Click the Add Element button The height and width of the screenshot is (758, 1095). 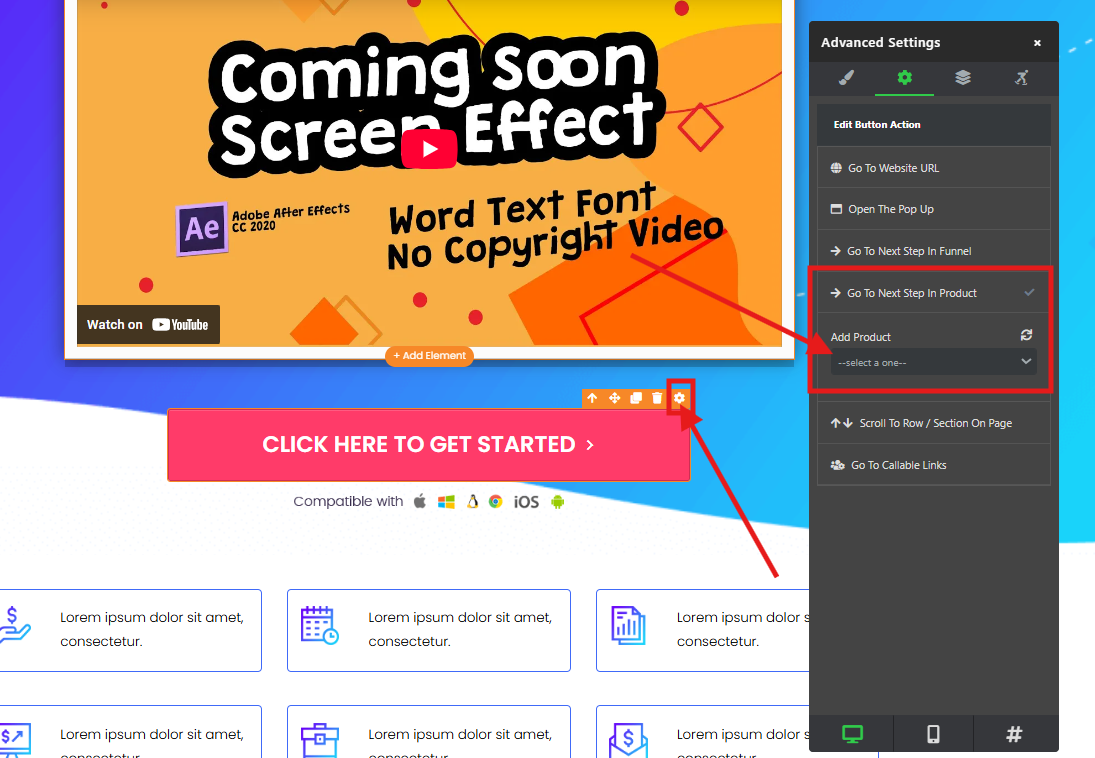pyautogui.click(x=429, y=356)
